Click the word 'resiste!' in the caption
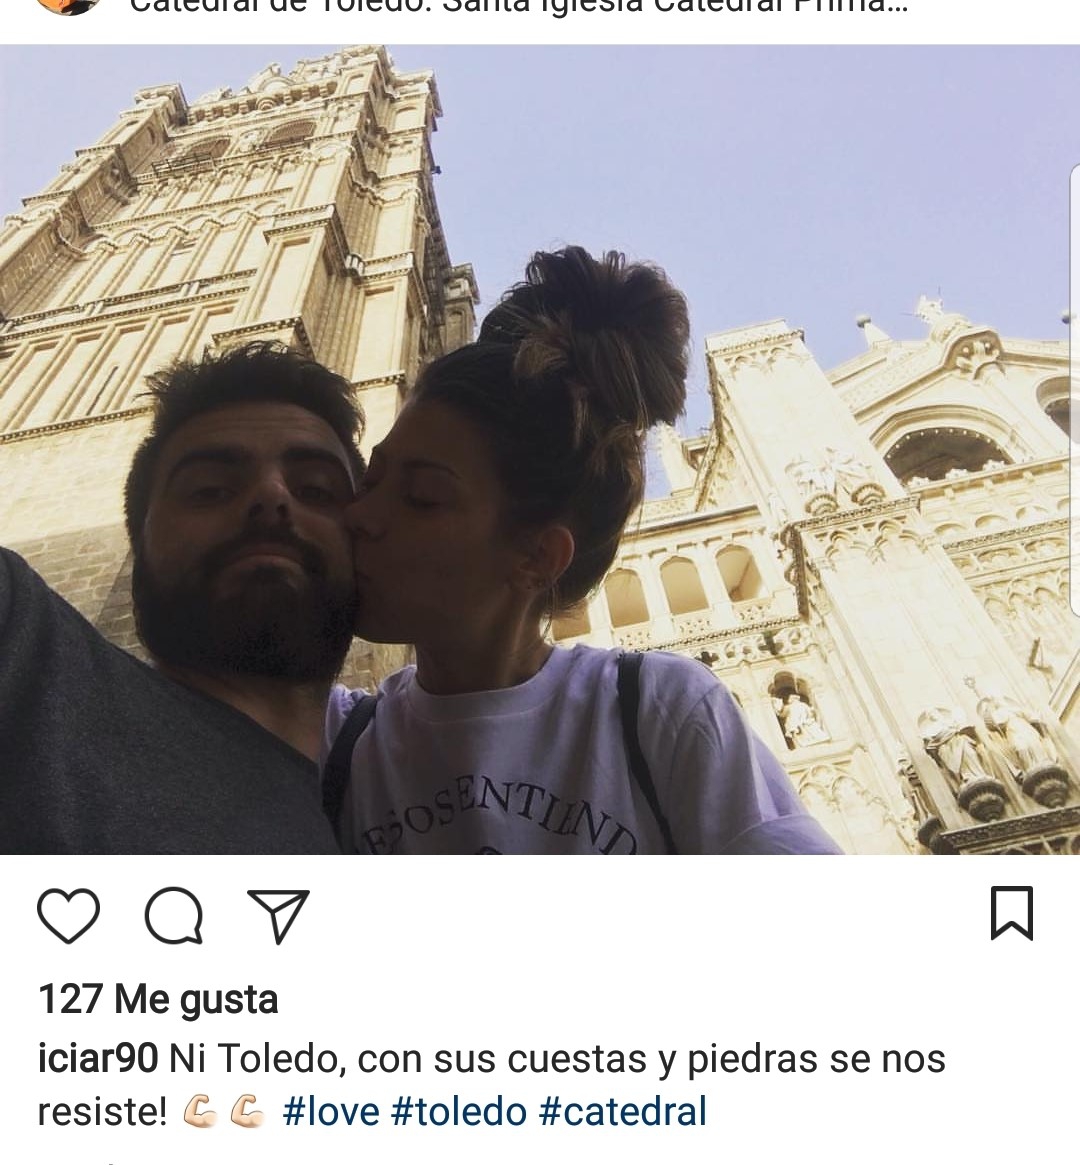The image size is (1080, 1165). click(103, 1112)
